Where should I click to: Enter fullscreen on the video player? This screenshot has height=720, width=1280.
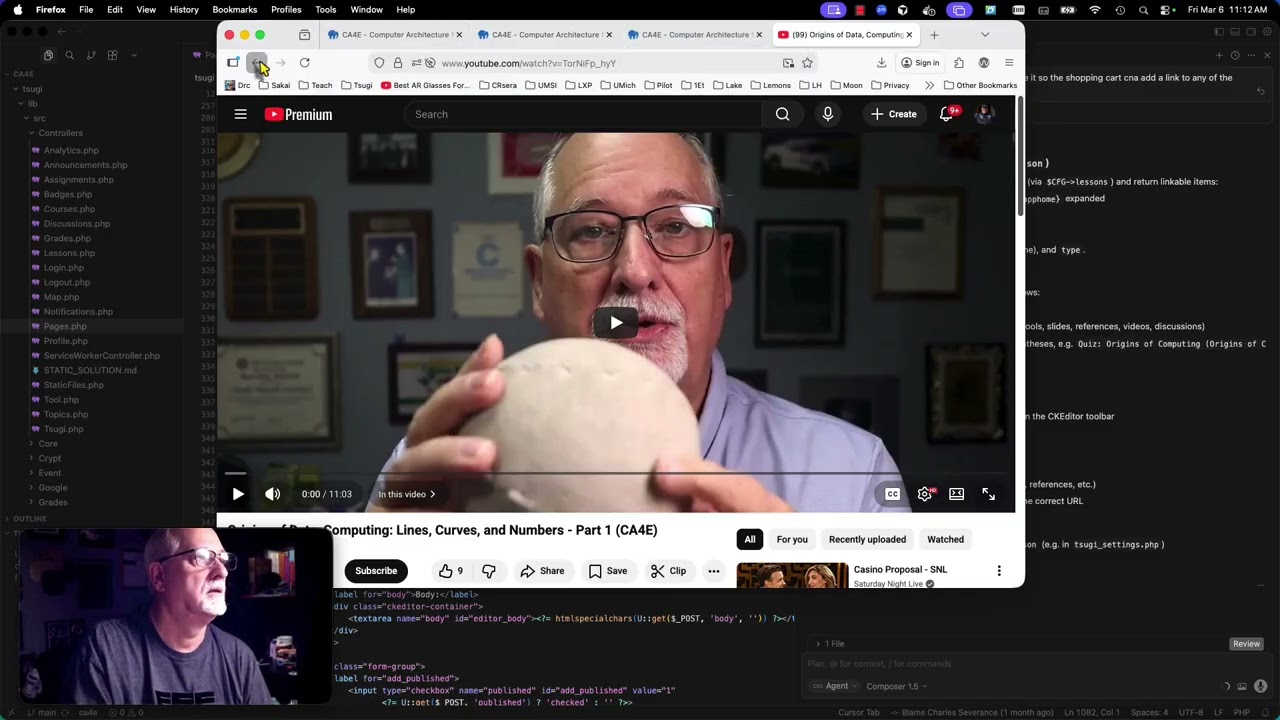pos(988,494)
